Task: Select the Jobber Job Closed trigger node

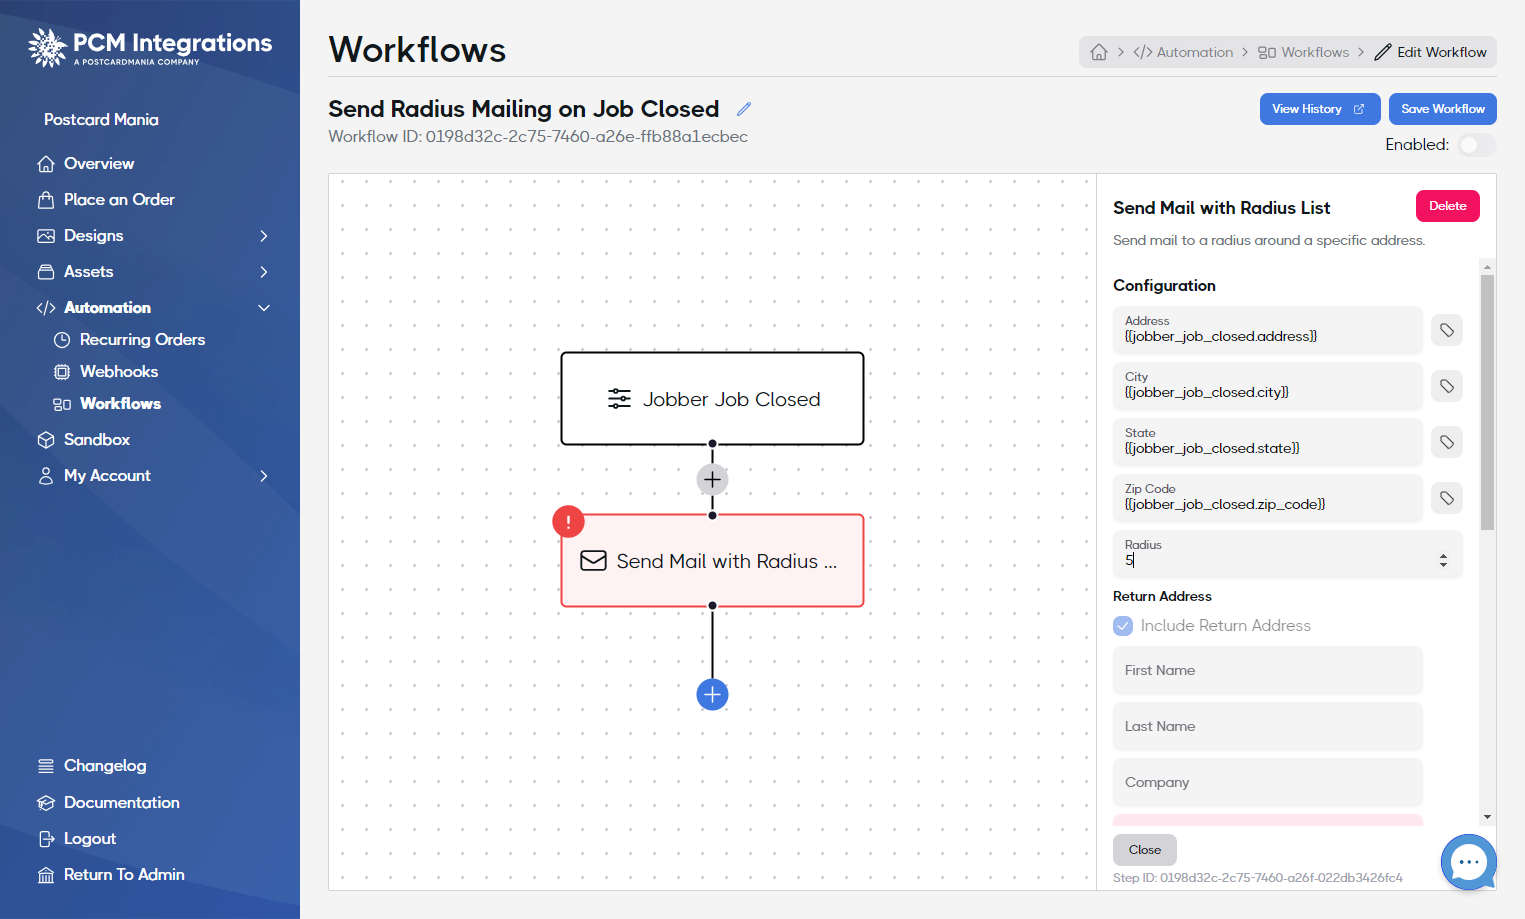Action: pos(712,399)
